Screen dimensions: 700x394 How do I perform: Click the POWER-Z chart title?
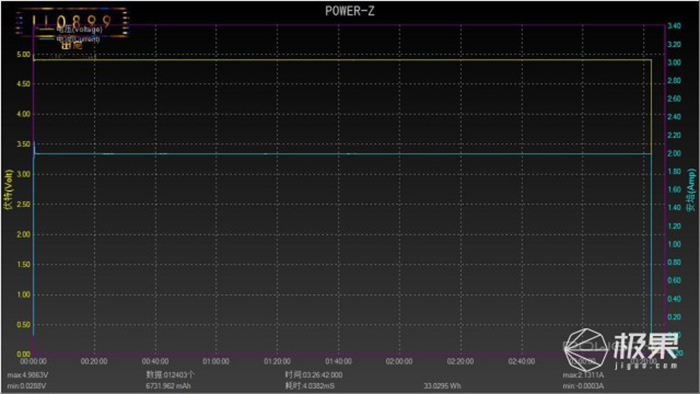click(x=350, y=11)
